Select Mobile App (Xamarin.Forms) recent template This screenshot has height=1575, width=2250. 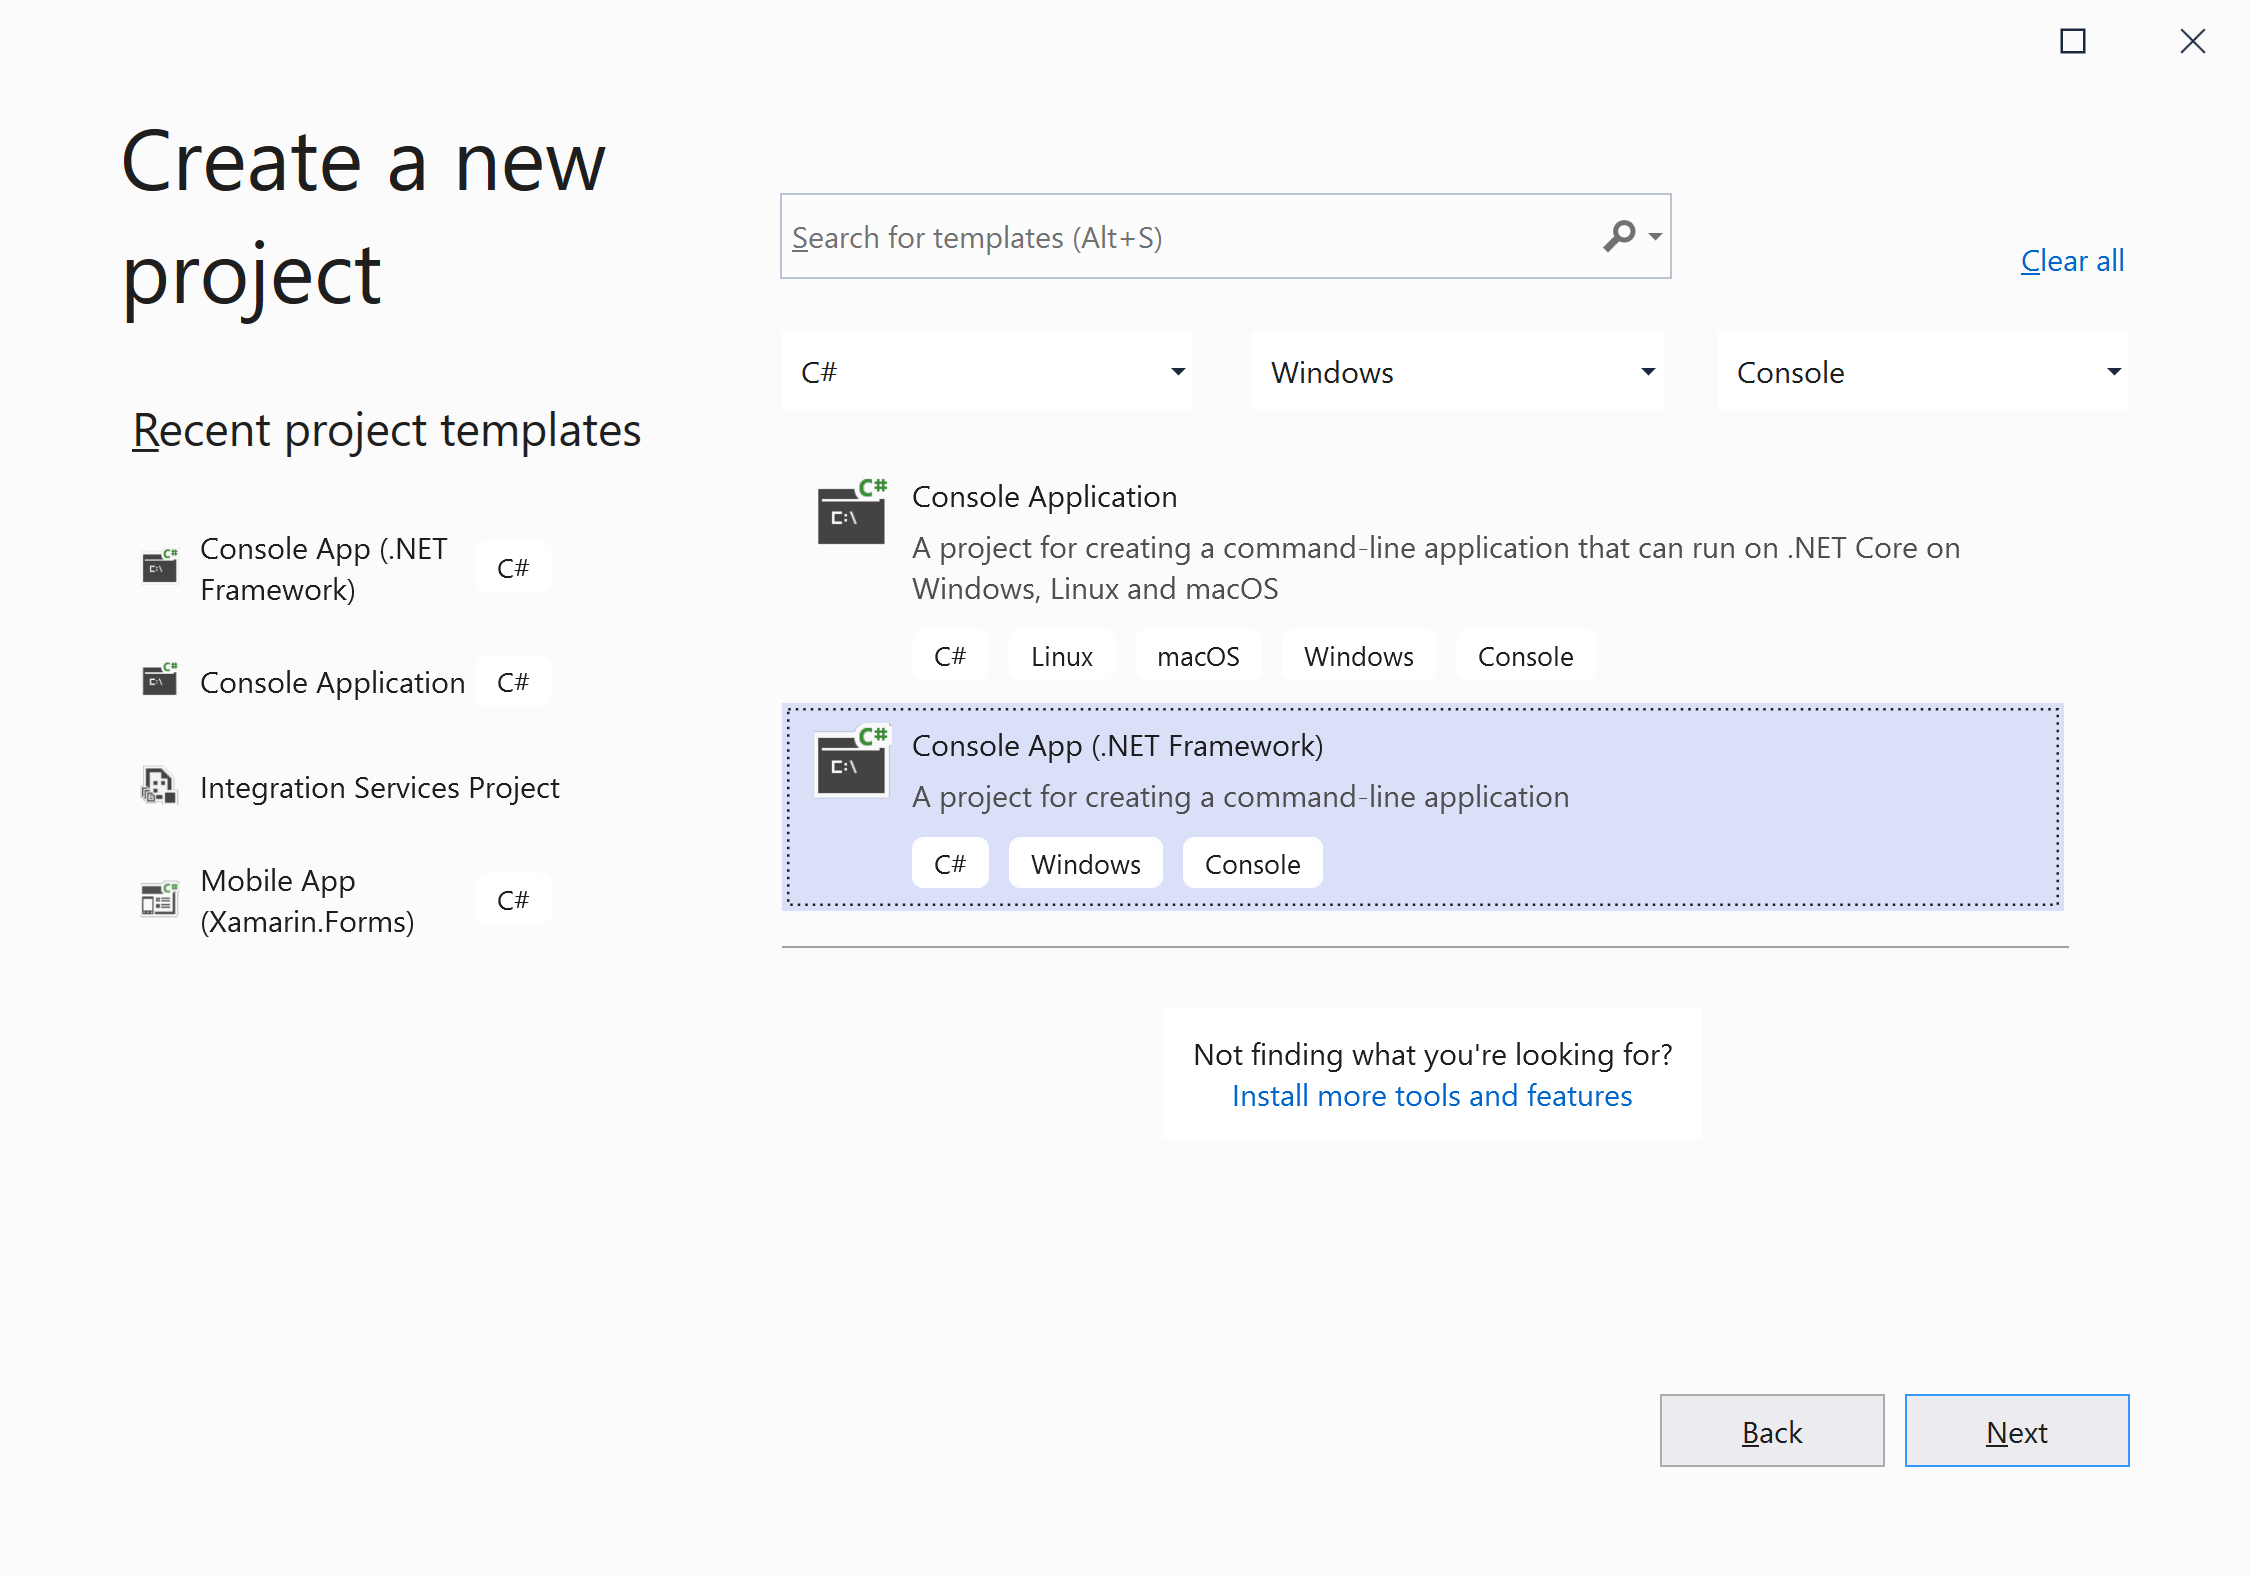307,900
